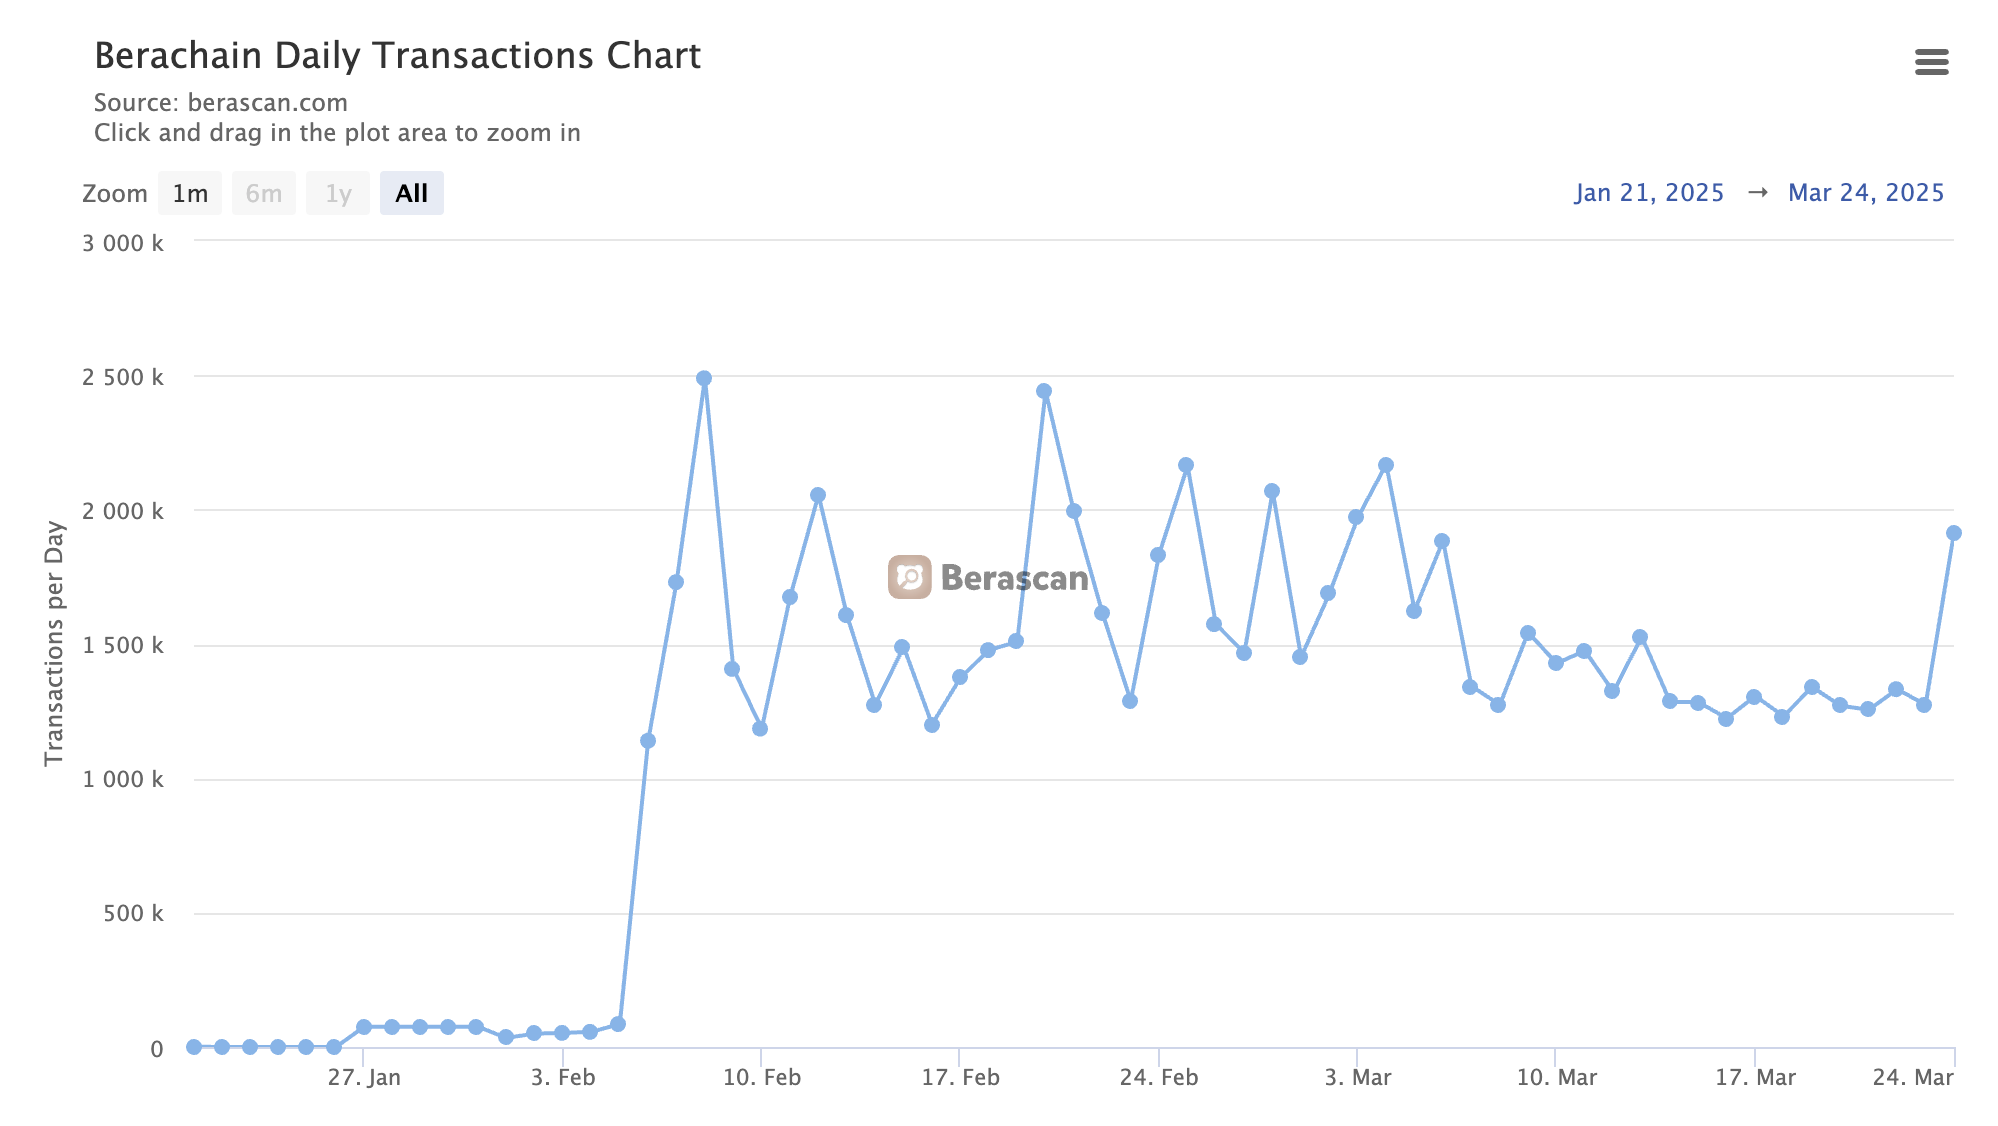Select the 1m zoom range
The image size is (1998, 1126).
coord(190,193)
